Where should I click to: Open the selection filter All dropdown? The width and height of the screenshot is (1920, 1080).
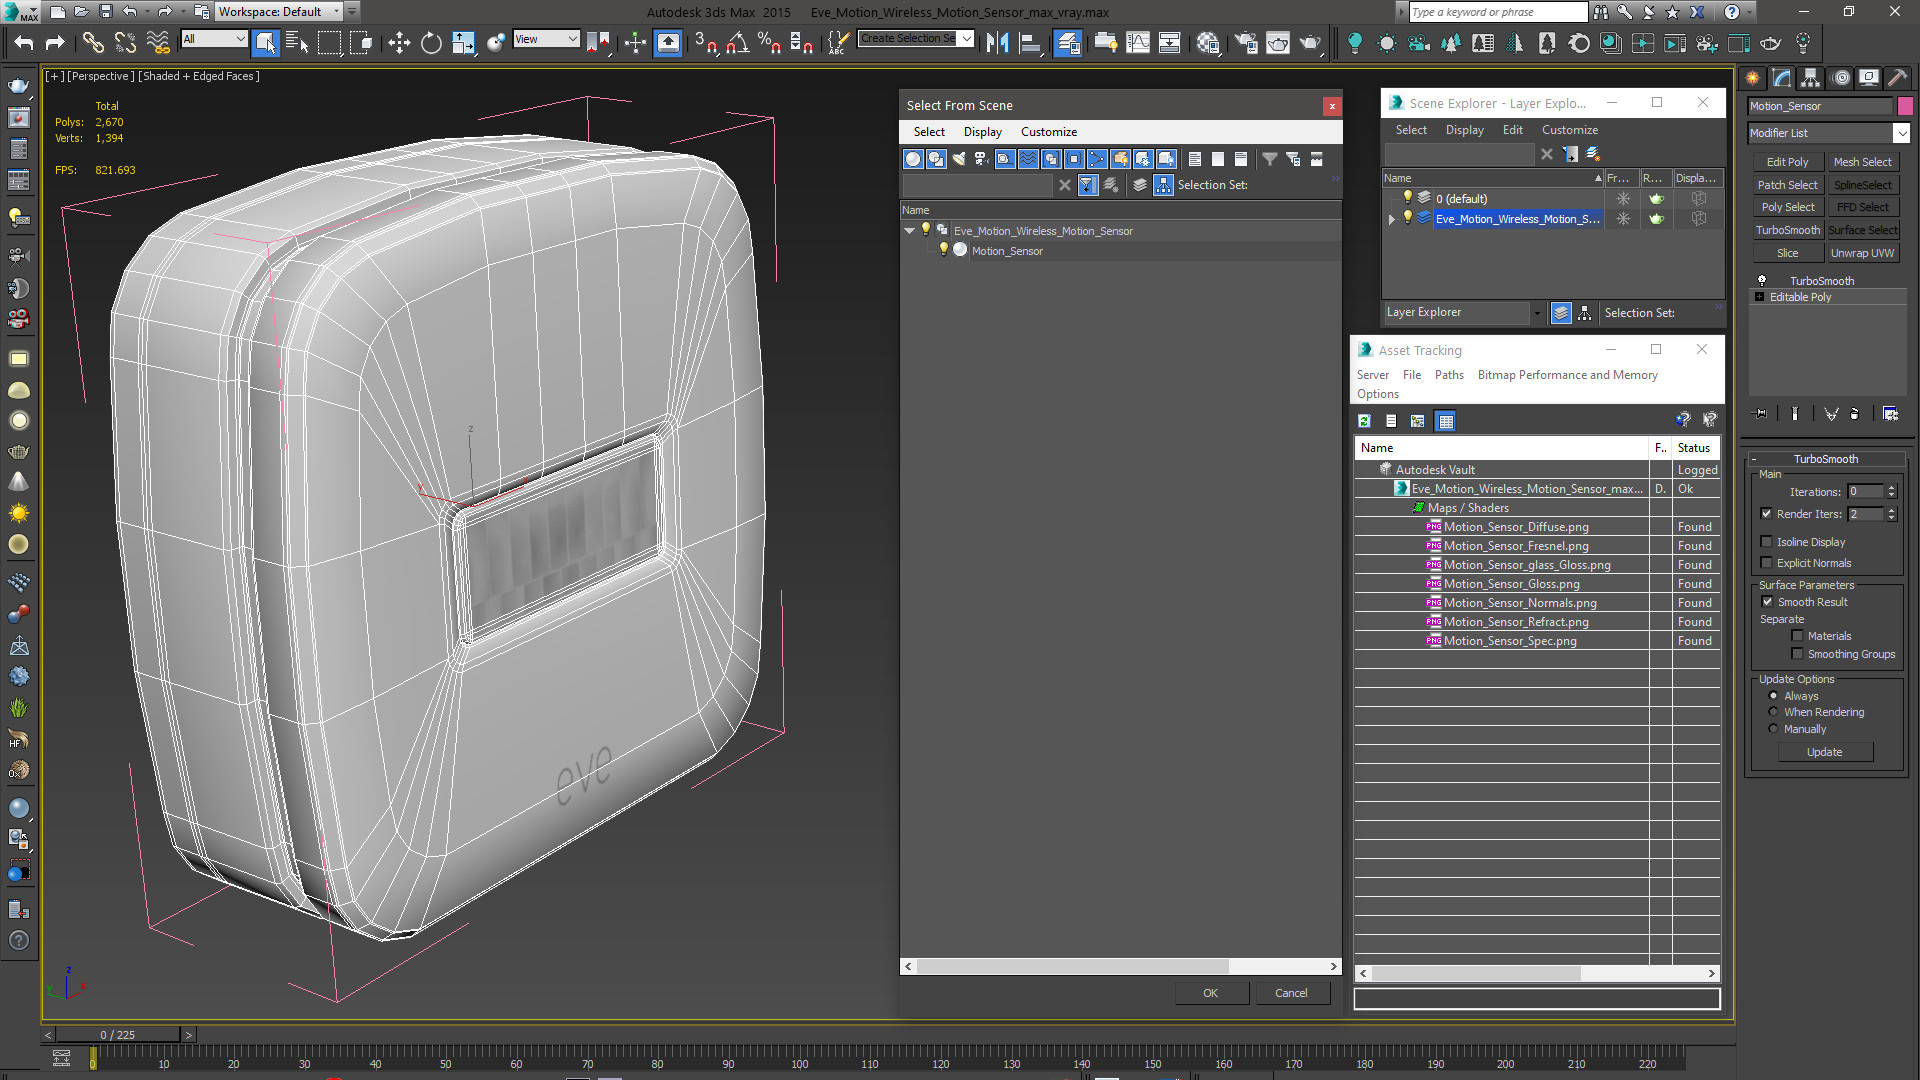click(214, 39)
